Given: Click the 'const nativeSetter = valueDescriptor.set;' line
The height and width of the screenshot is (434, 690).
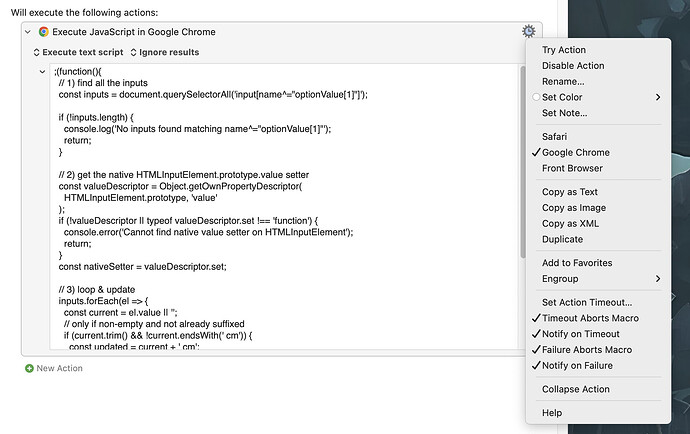Looking at the screenshot, I should (143, 267).
